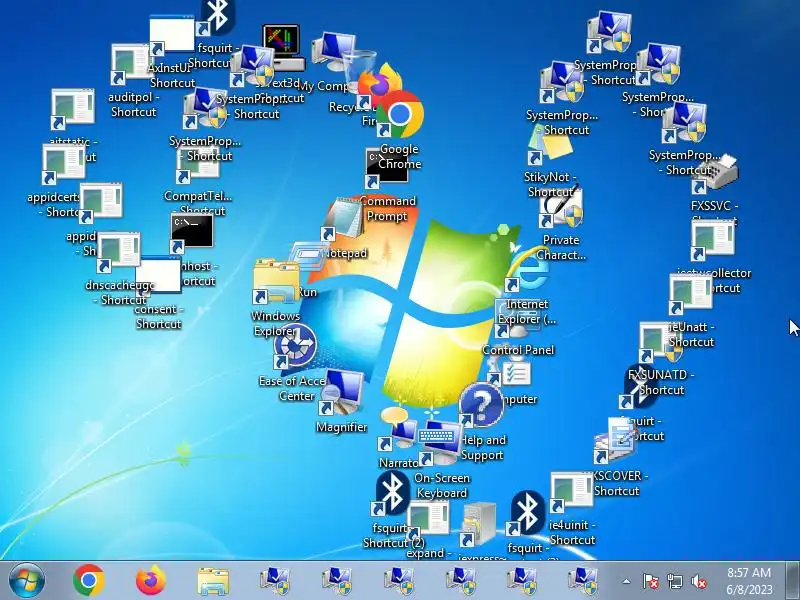Select the auditpol shortcut icon
Image resolution: width=800 pixels, height=600 pixels.
[133, 64]
